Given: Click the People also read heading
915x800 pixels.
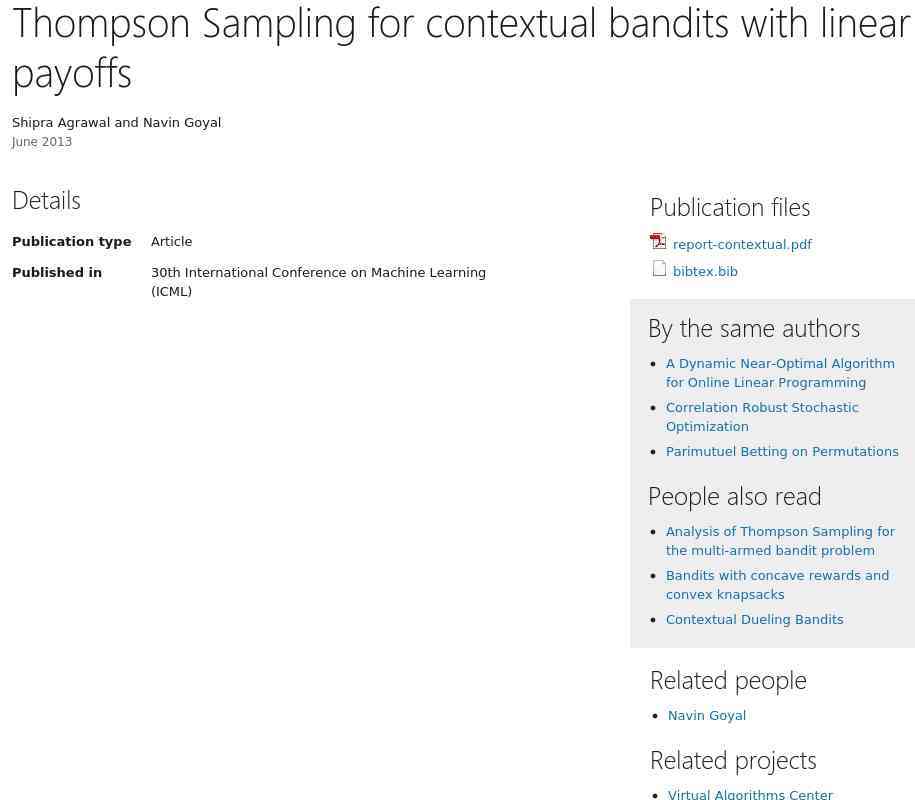Looking at the screenshot, I should 735,497.
